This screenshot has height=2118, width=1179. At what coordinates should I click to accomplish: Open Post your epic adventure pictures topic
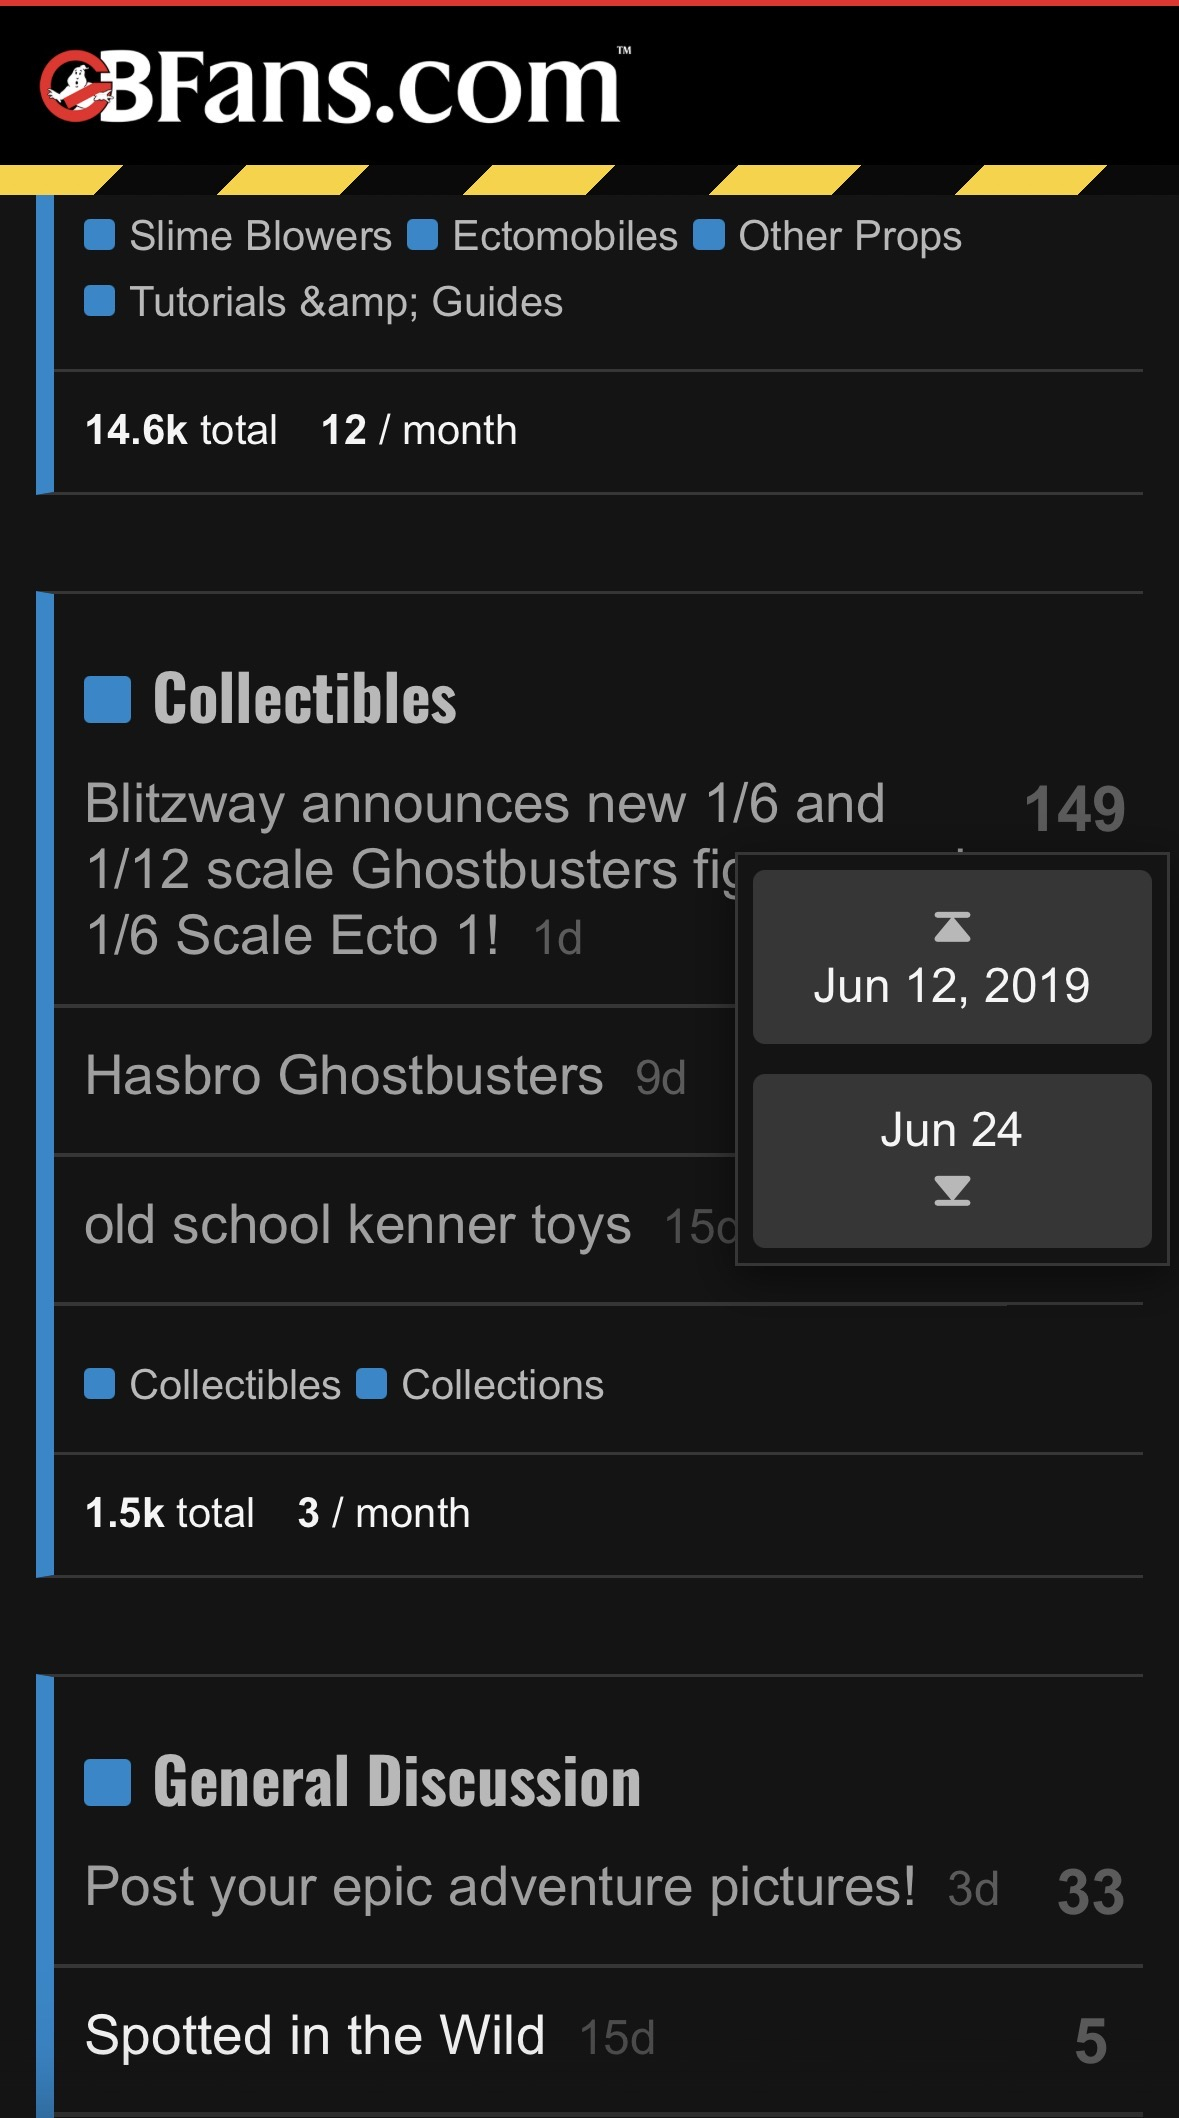point(500,1887)
